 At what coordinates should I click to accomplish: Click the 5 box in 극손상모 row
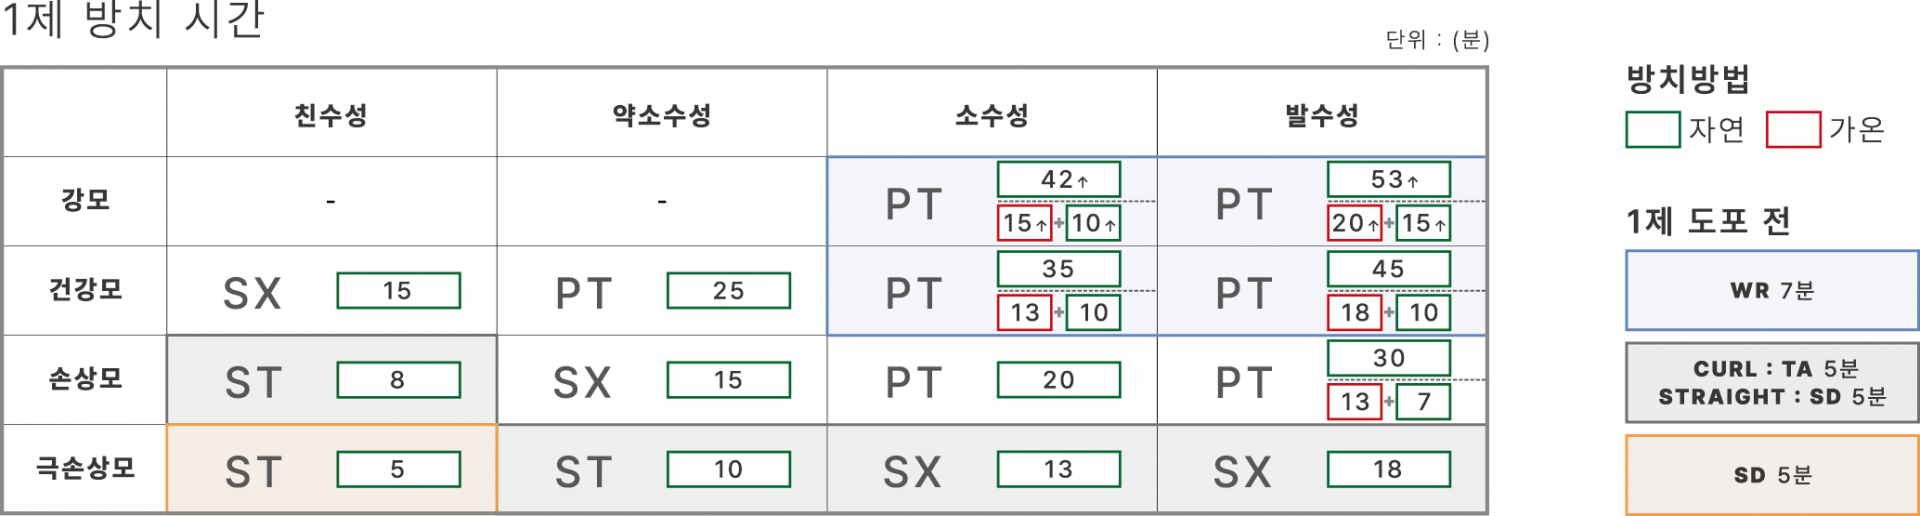pos(398,469)
